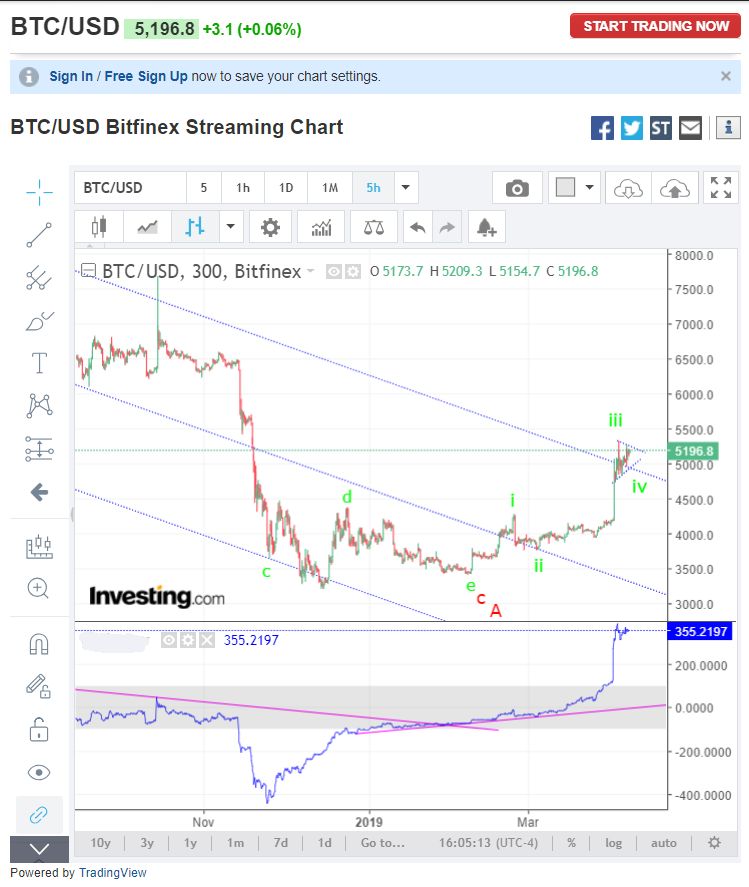The width and height of the screenshot is (749, 887).
Task: Toggle magnet mode for drawings
Action: (39, 644)
